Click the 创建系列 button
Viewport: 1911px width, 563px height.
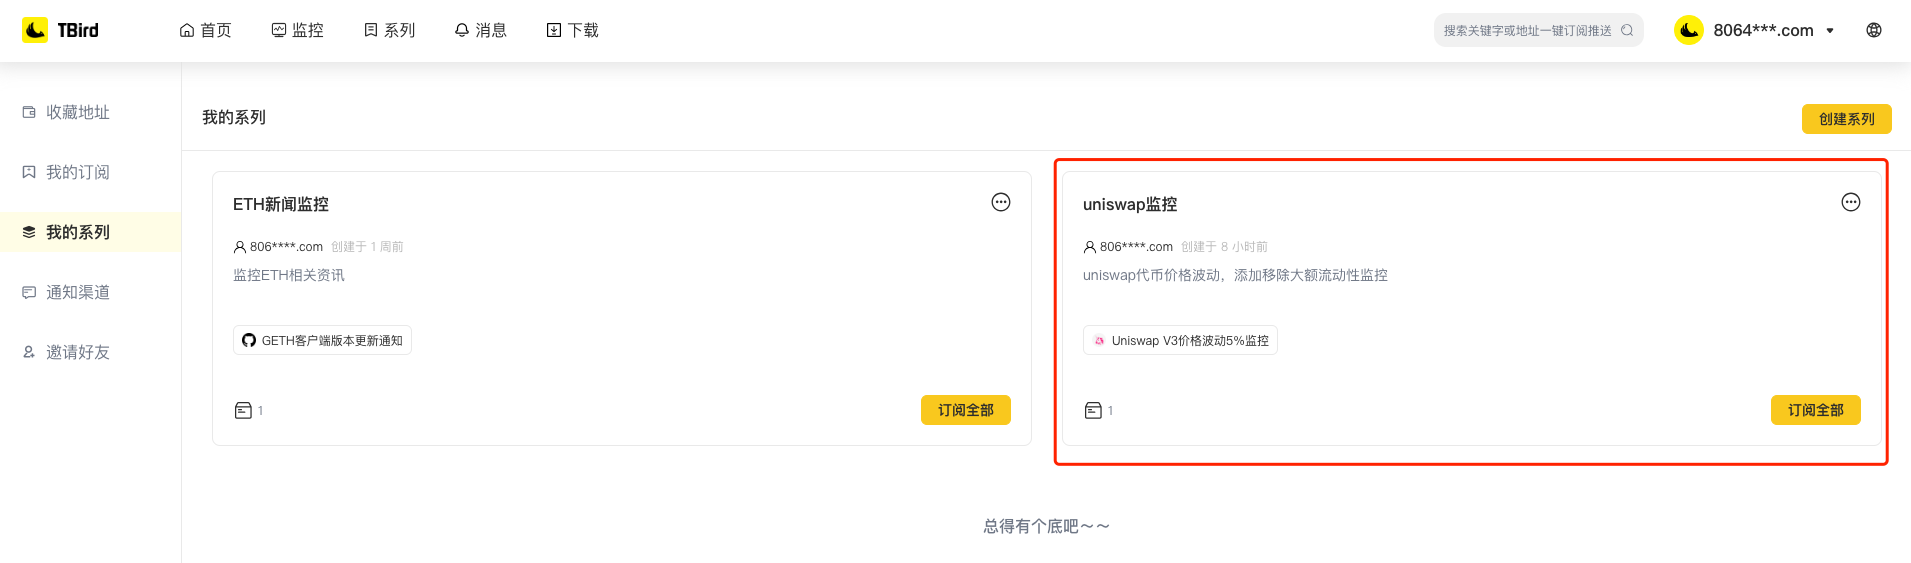1846,119
